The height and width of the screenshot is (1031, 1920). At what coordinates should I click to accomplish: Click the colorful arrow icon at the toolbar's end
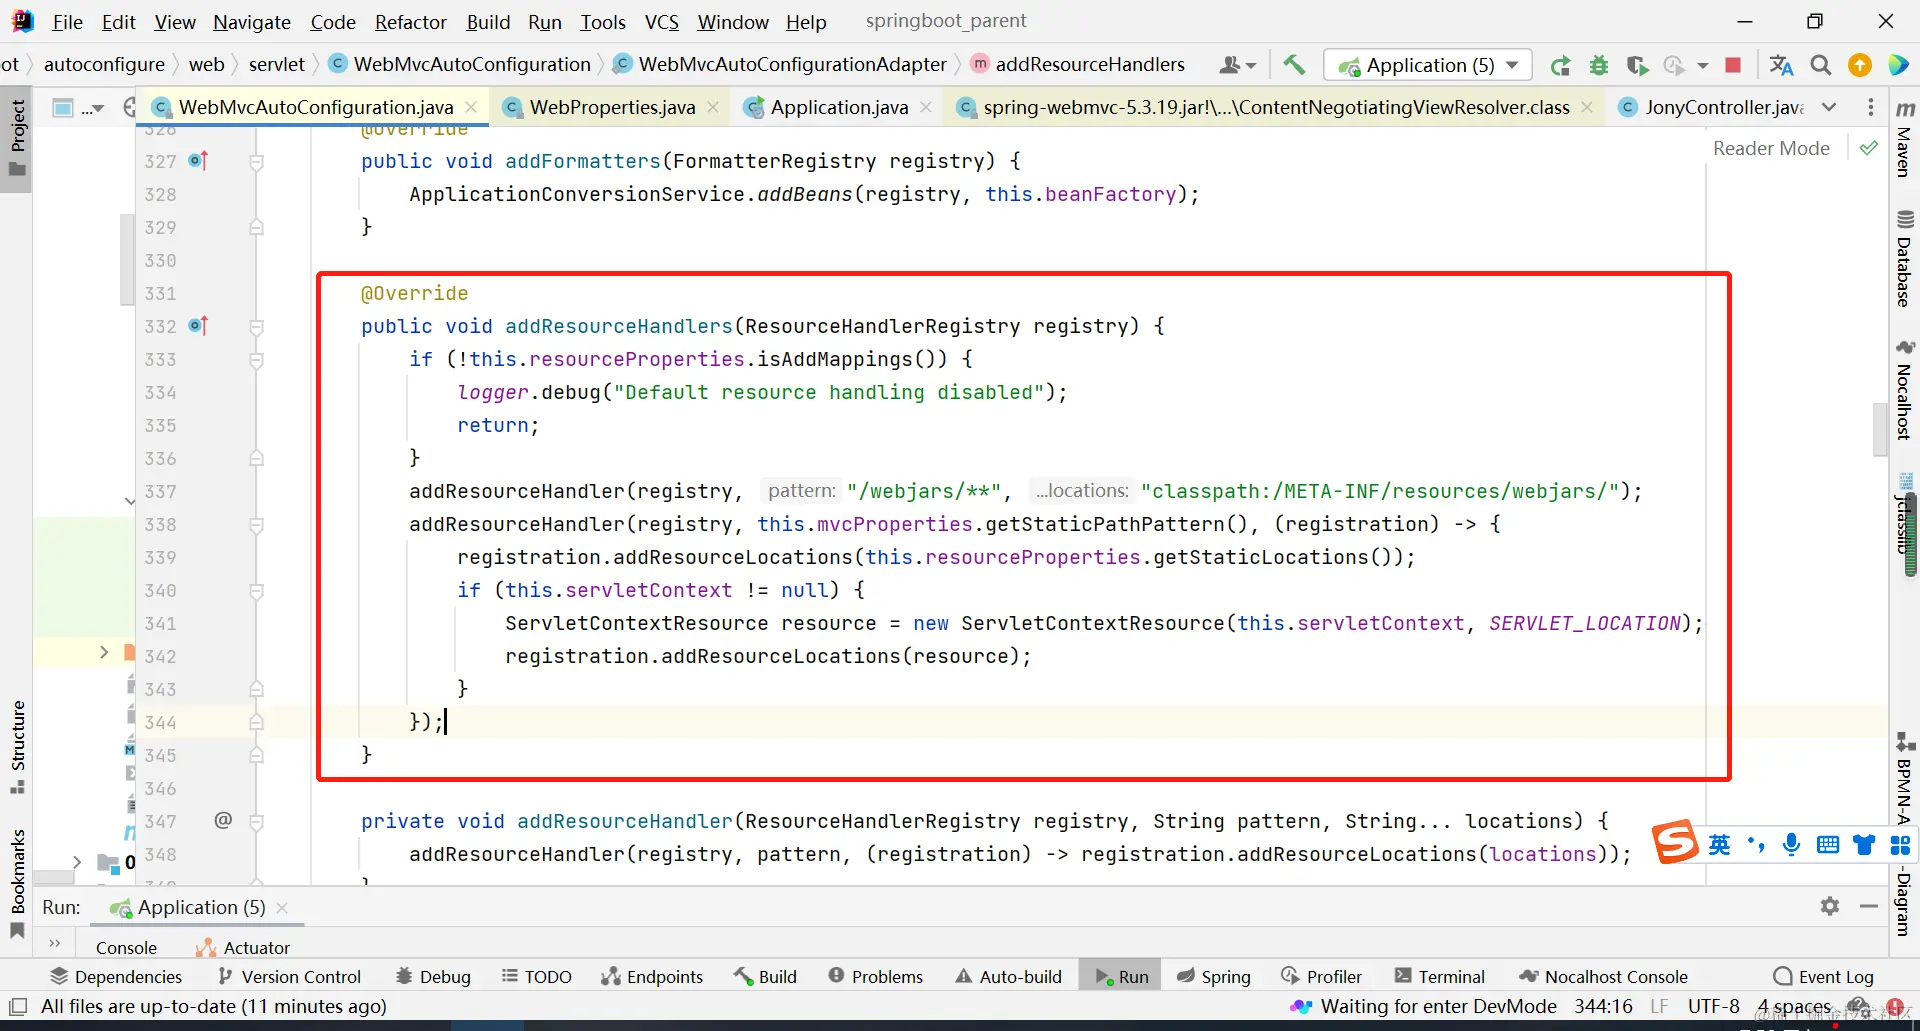1898,66
